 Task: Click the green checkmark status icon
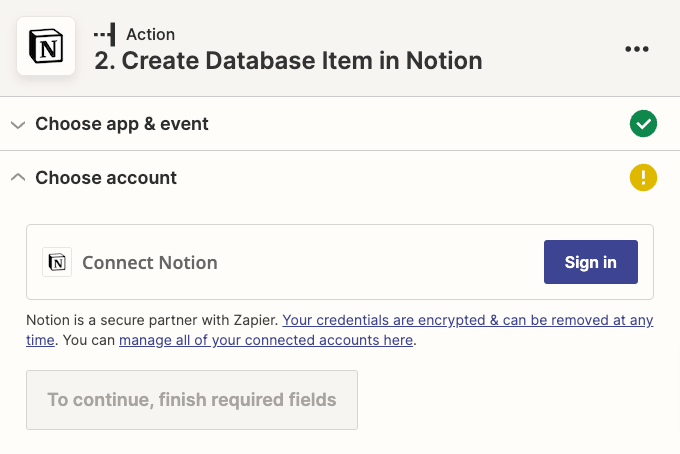(643, 124)
